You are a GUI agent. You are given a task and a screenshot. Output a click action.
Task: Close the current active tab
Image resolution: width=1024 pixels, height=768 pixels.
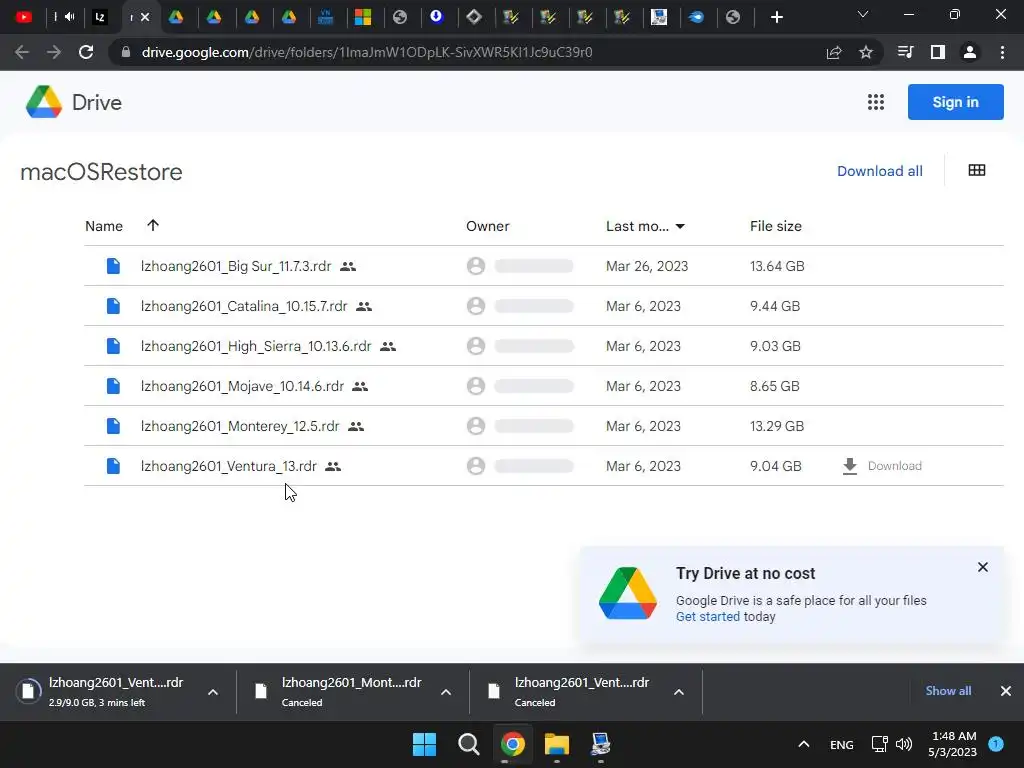tap(145, 17)
